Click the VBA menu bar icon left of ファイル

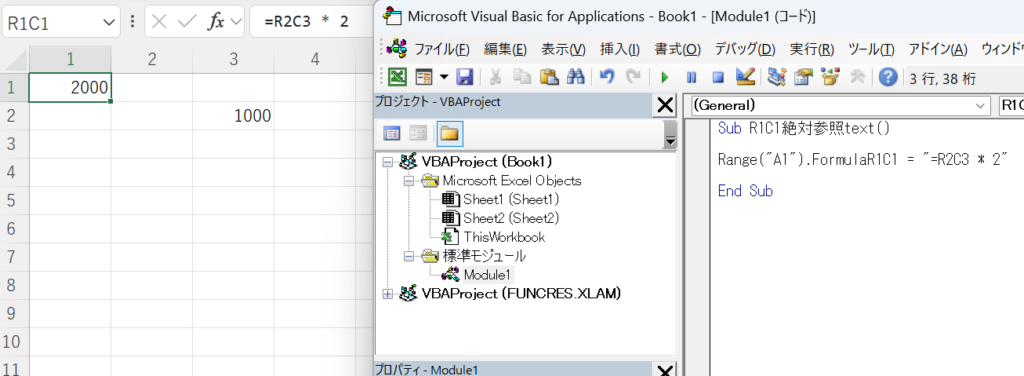pos(397,48)
